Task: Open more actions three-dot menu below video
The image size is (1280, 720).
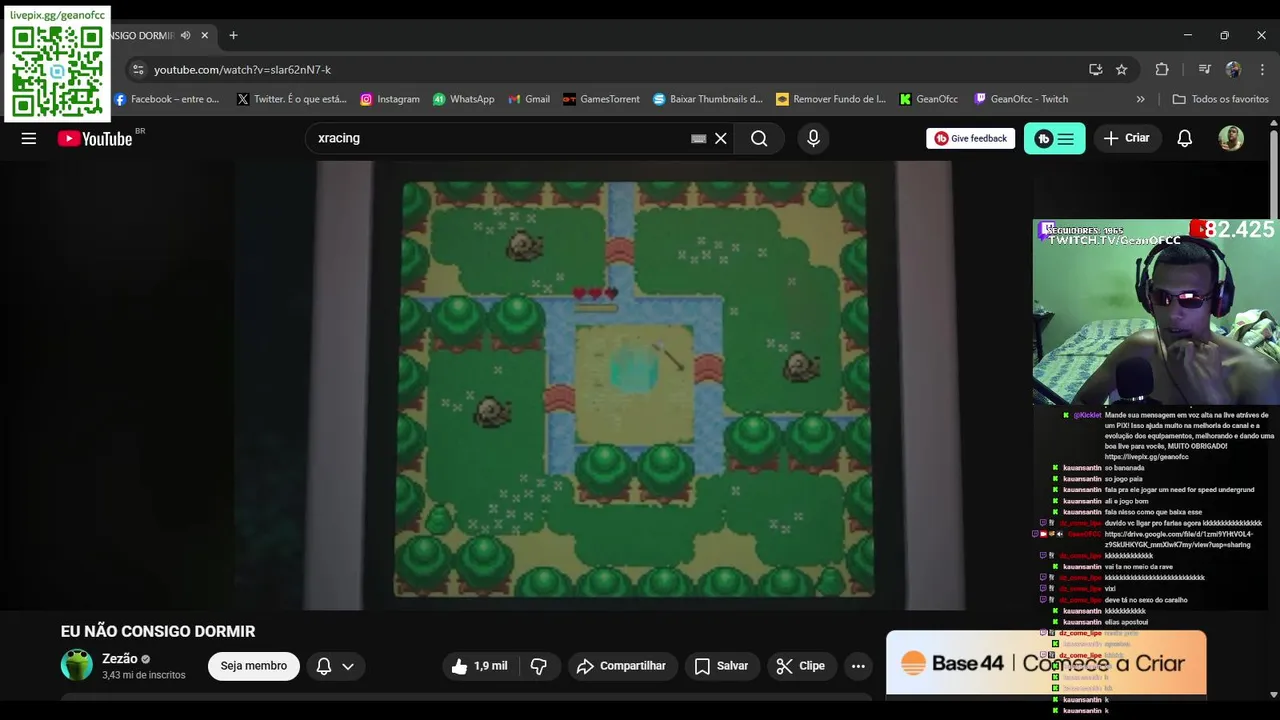Action: (x=858, y=666)
